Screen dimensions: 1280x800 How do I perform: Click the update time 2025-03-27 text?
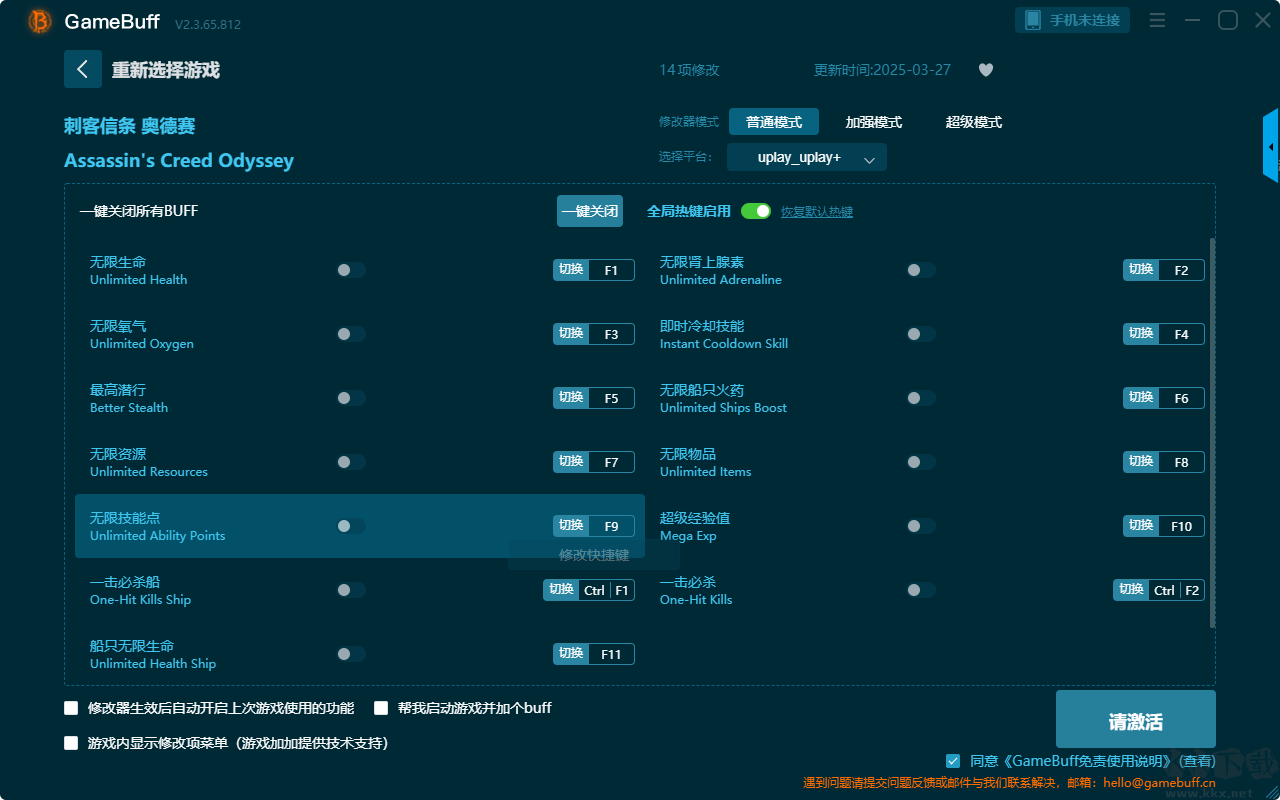point(883,70)
